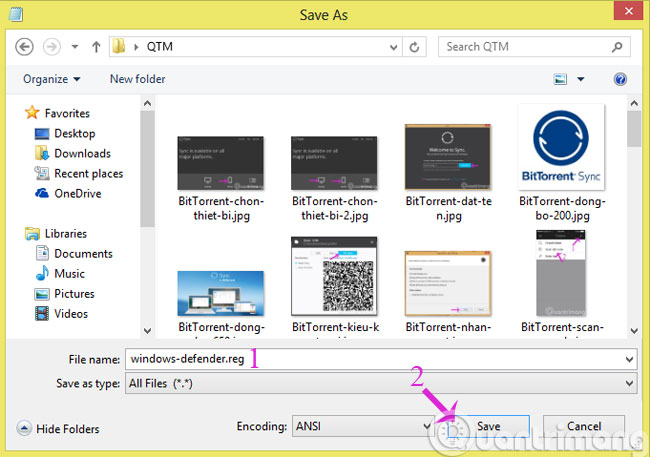Screen dimensions: 650x457
Task: Click the Cancel button
Action: (x=584, y=426)
